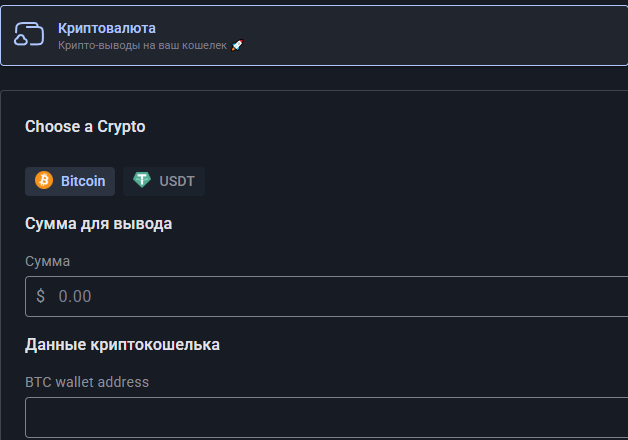Click the dollar sign in amount field
The width and height of the screenshot is (628, 440).
click(x=40, y=296)
